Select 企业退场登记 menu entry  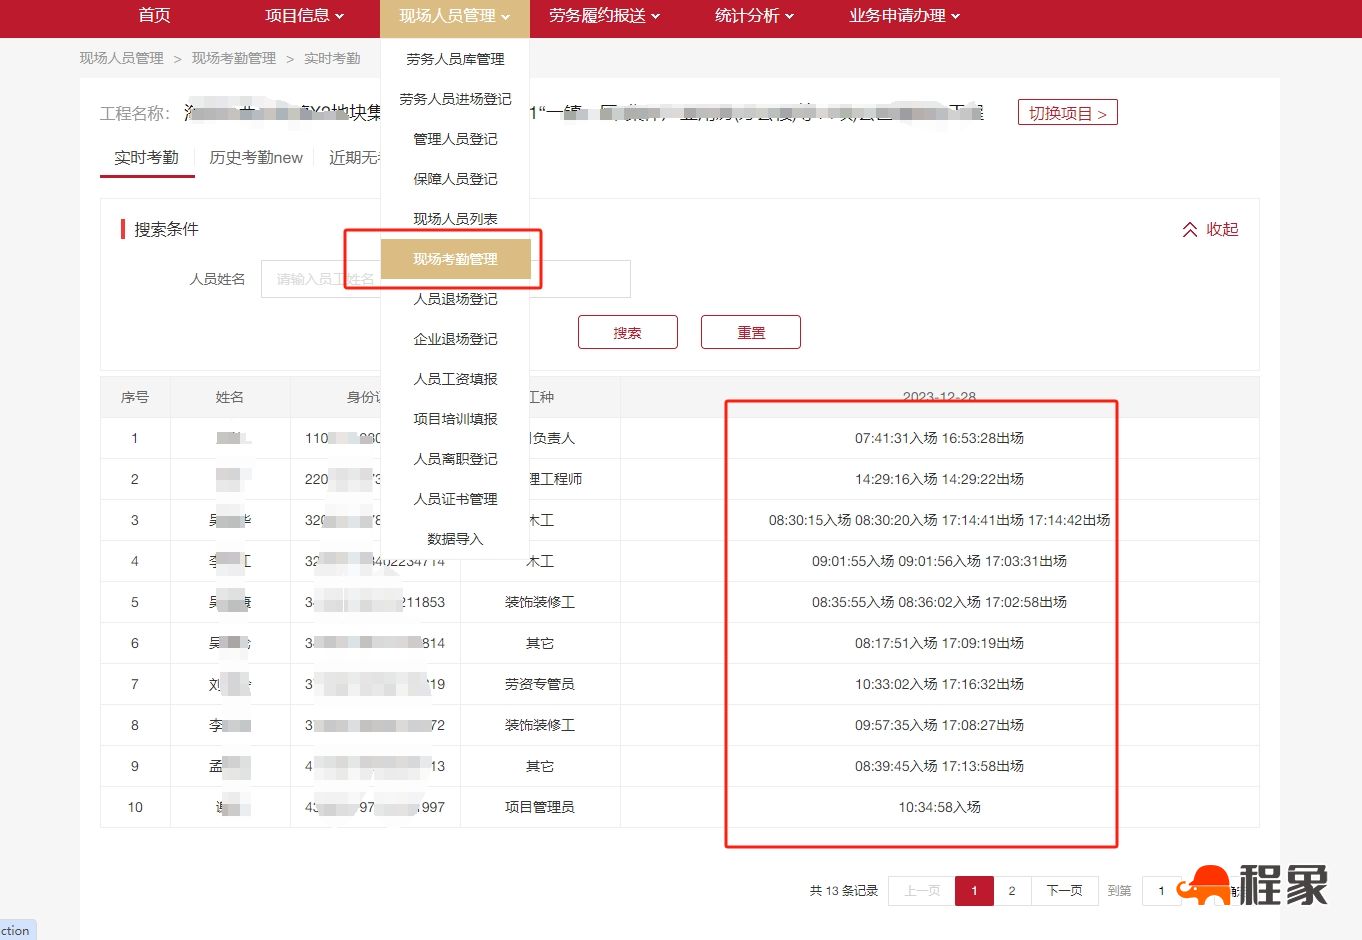click(x=455, y=339)
